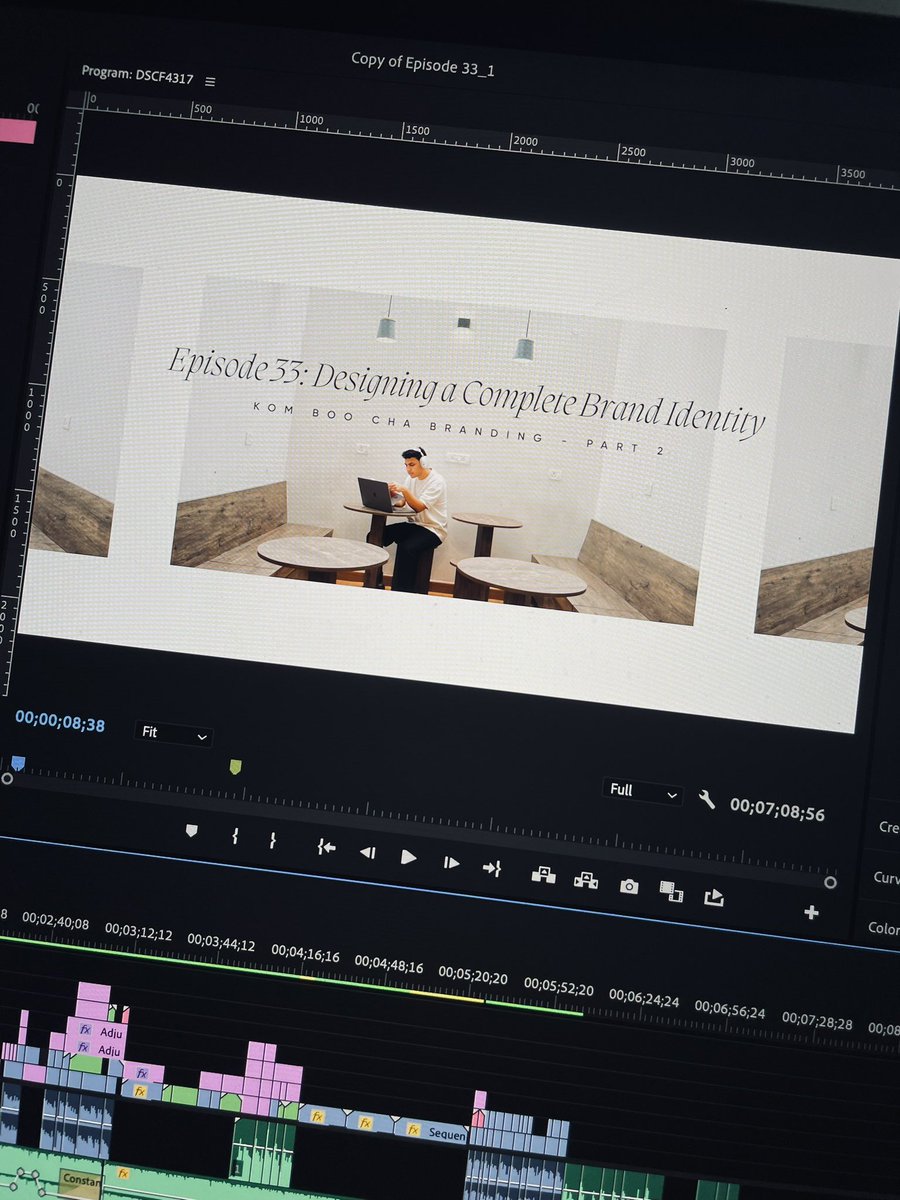Step forward one frame

coord(451,862)
